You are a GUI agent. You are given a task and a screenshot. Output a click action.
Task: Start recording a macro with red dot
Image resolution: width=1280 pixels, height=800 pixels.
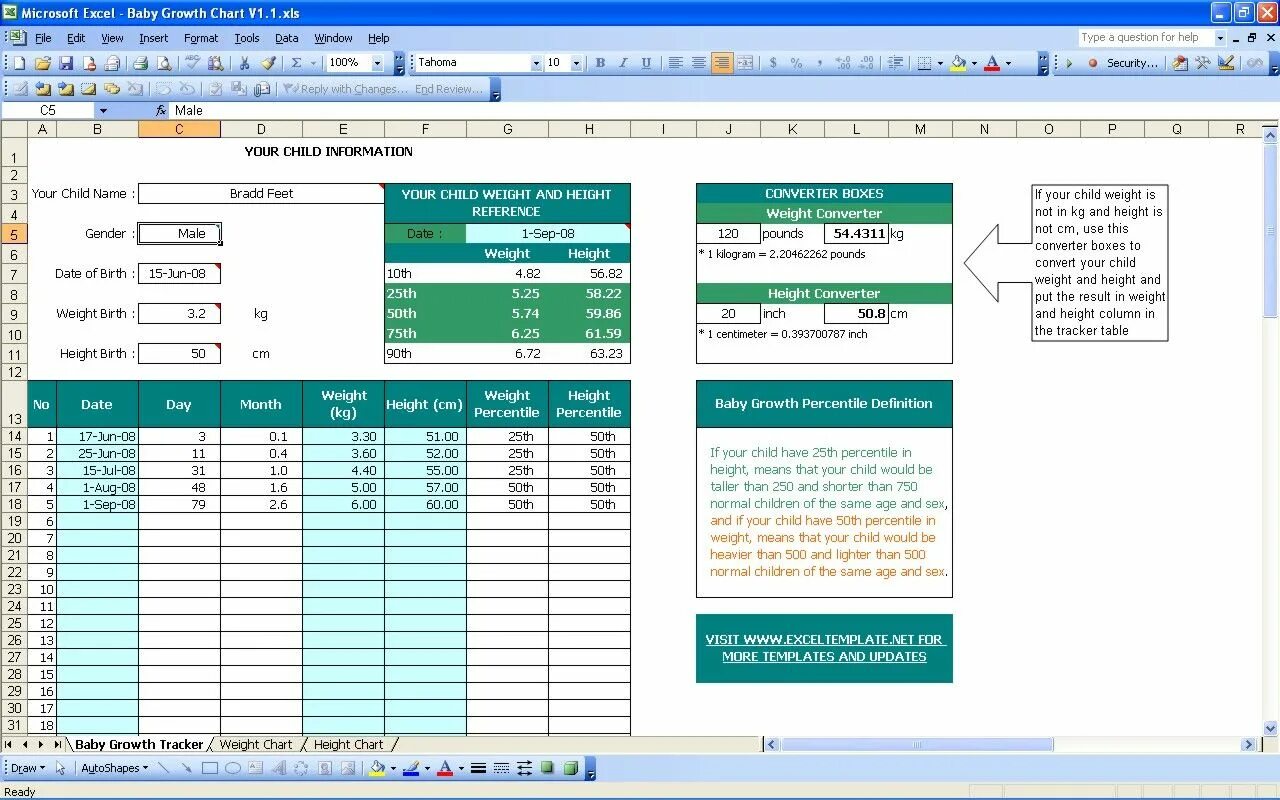pos(1092,63)
